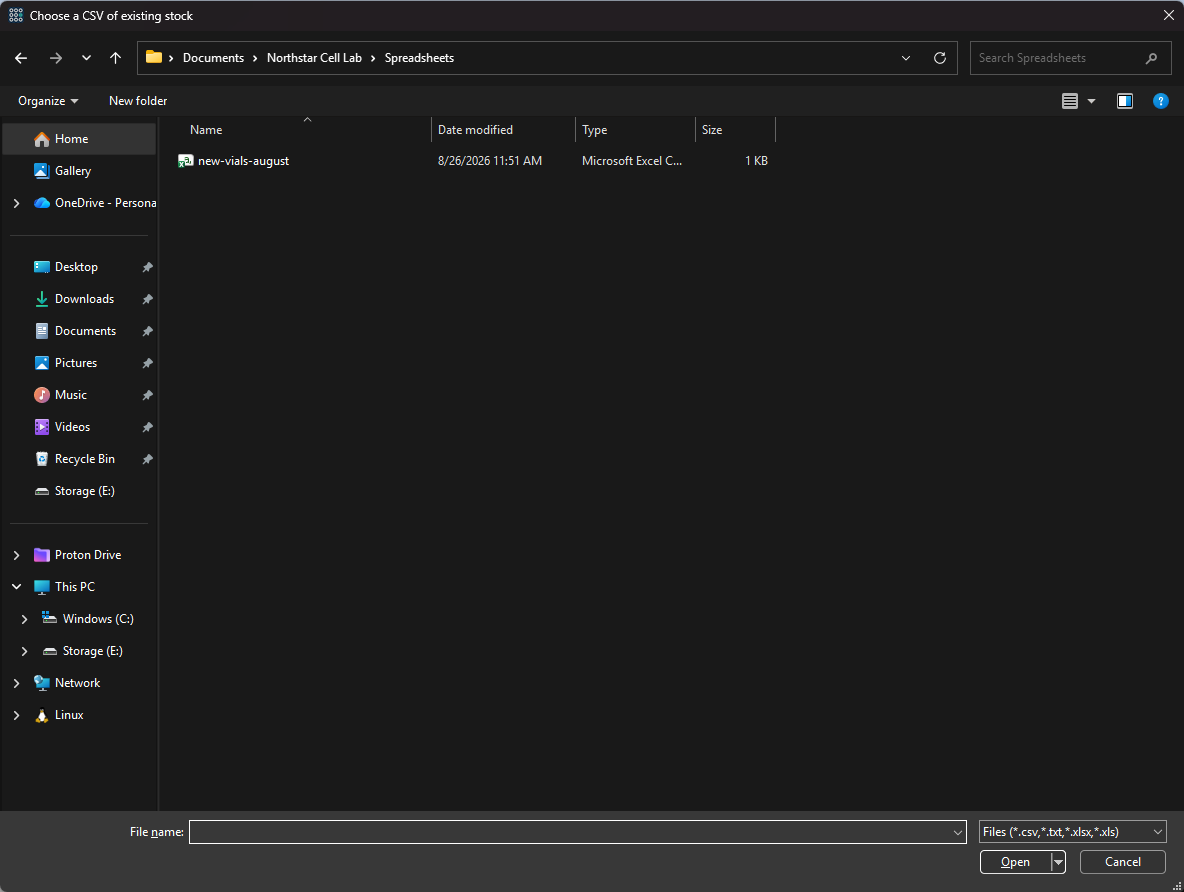This screenshot has width=1184, height=892.
Task: Open the File name history dropdown
Action: (958, 832)
